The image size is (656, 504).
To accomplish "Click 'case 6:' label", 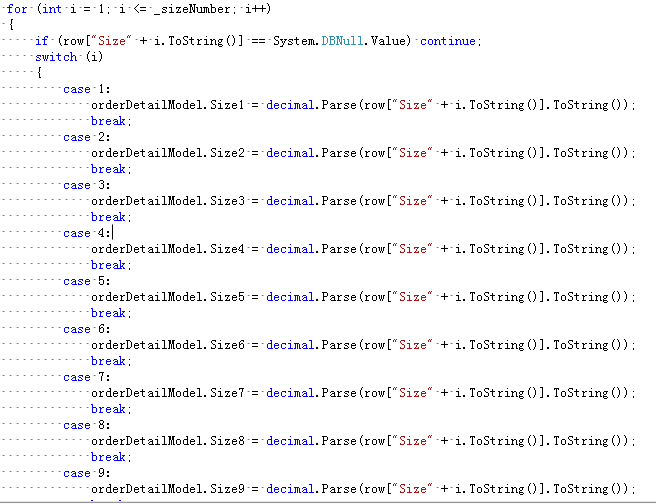I will click(x=87, y=329).
